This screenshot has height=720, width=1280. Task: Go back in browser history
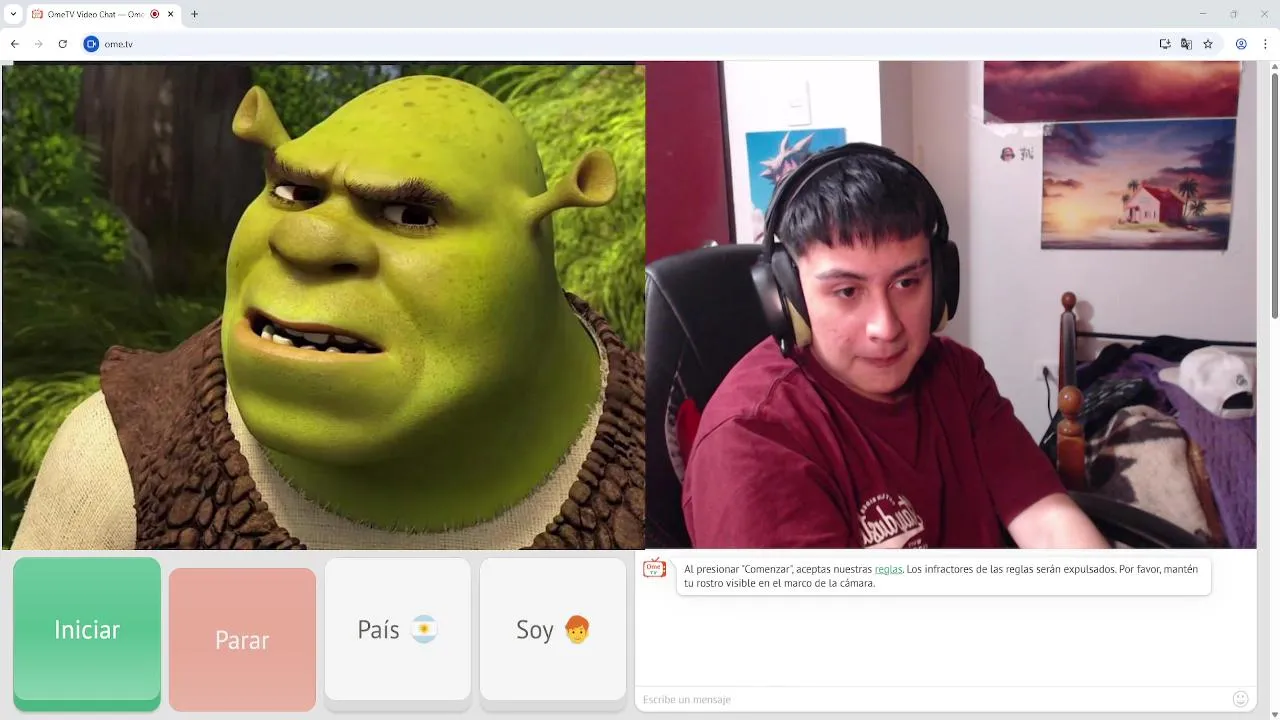tap(14, 44)
